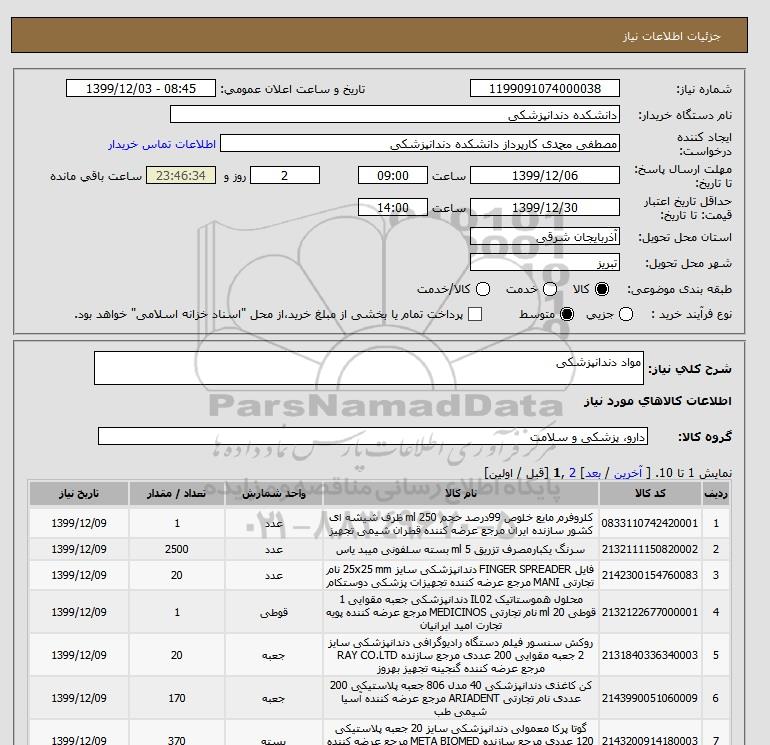Click the سرنگ یکبارمصرف item name in row 2
The height and width of the screenshot is (745, 770).
click(461, 550)
